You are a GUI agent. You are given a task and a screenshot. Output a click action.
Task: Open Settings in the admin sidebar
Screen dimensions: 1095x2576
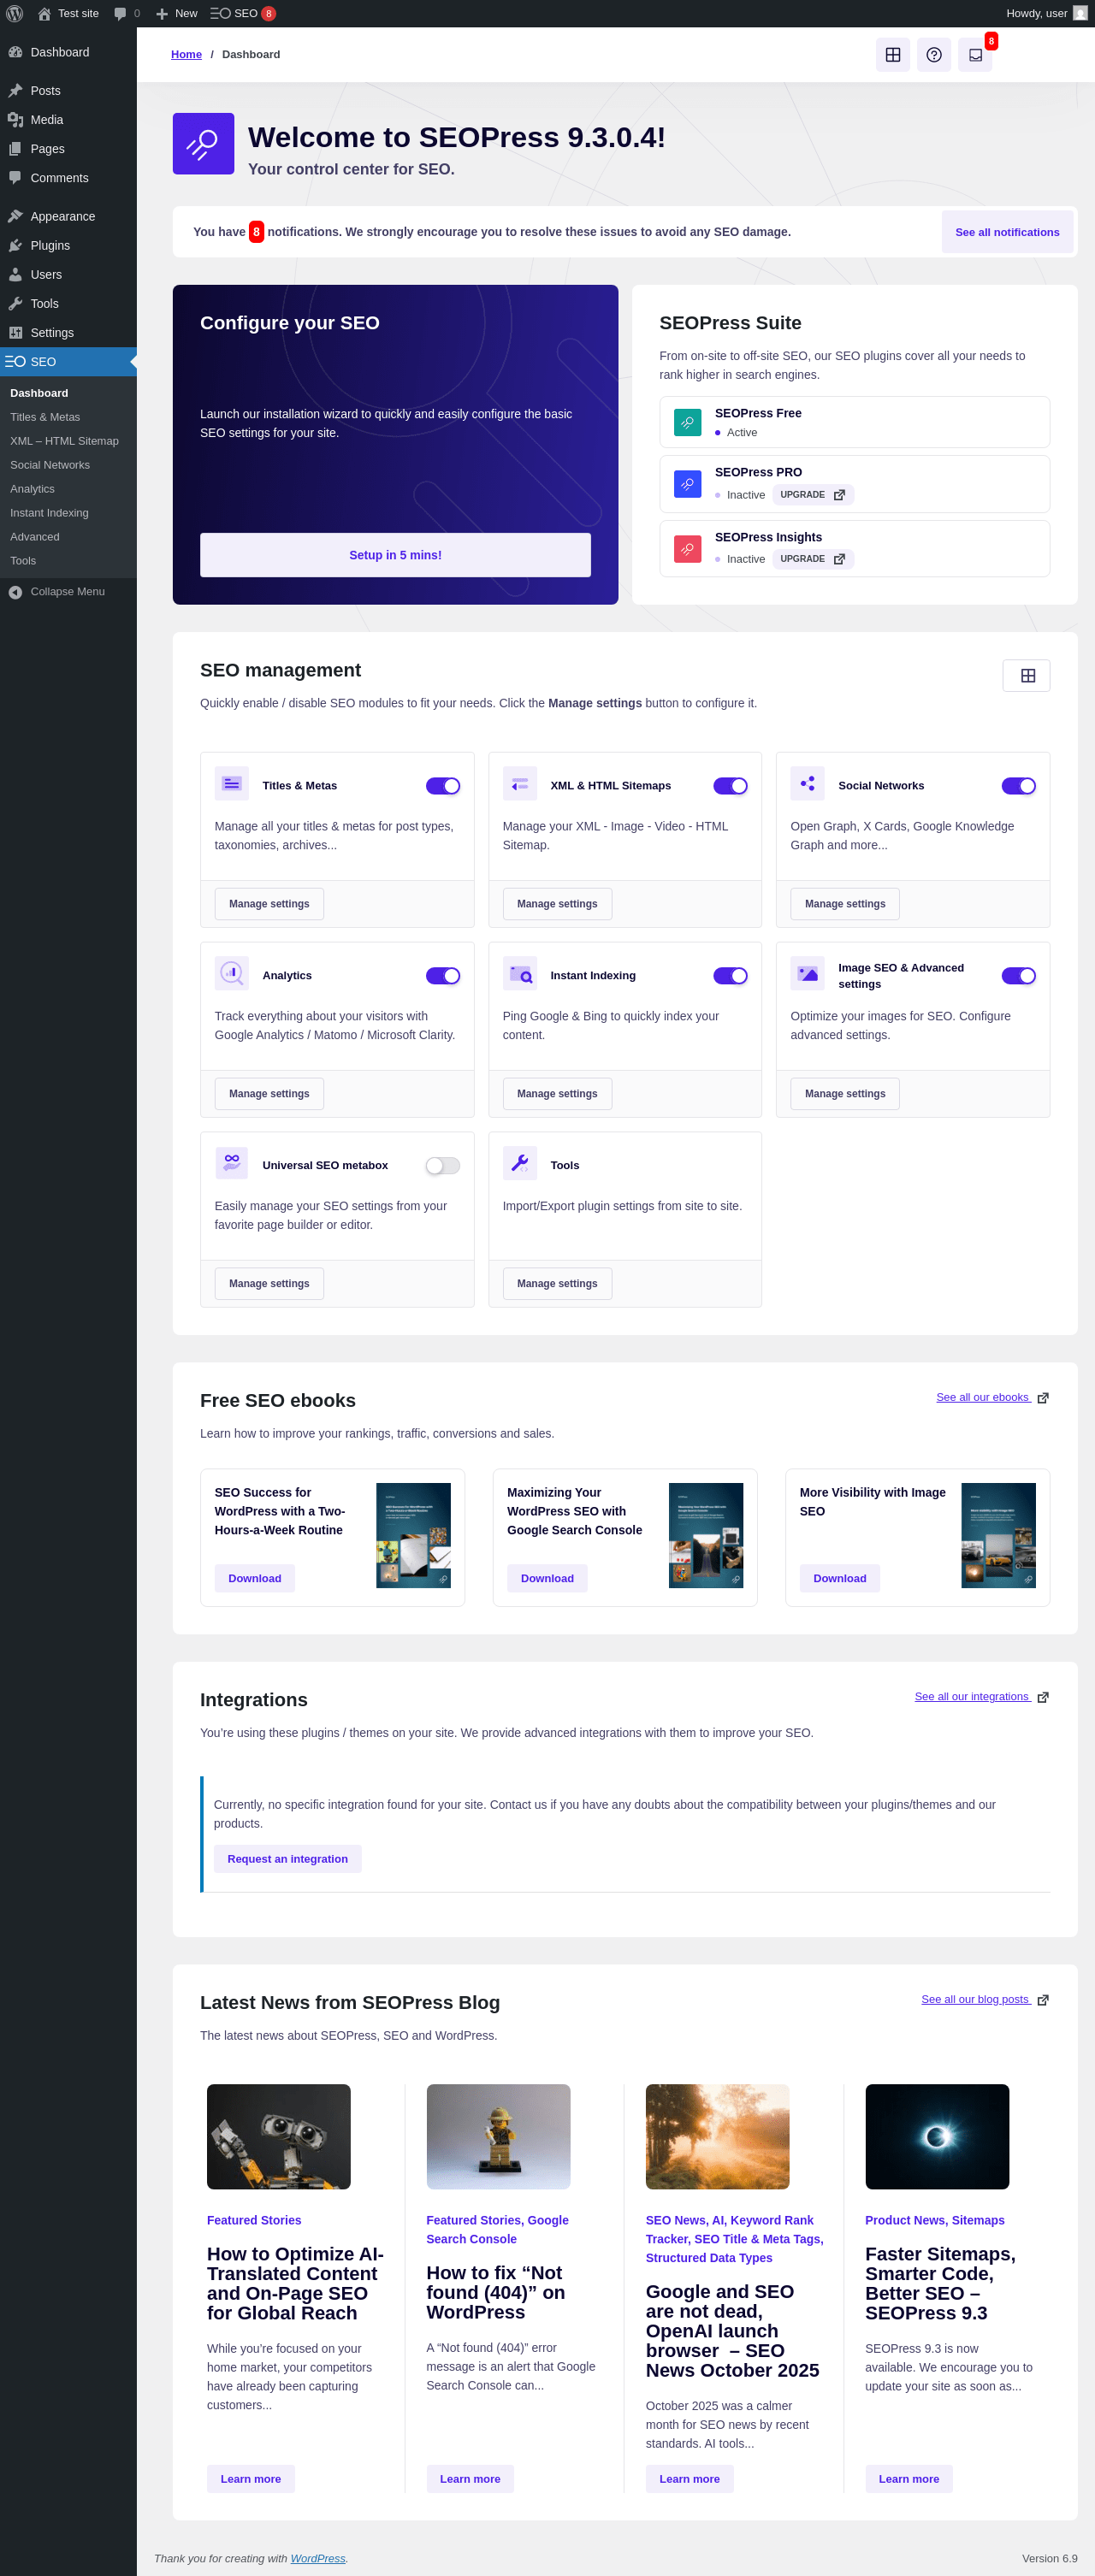click(68, 333)
